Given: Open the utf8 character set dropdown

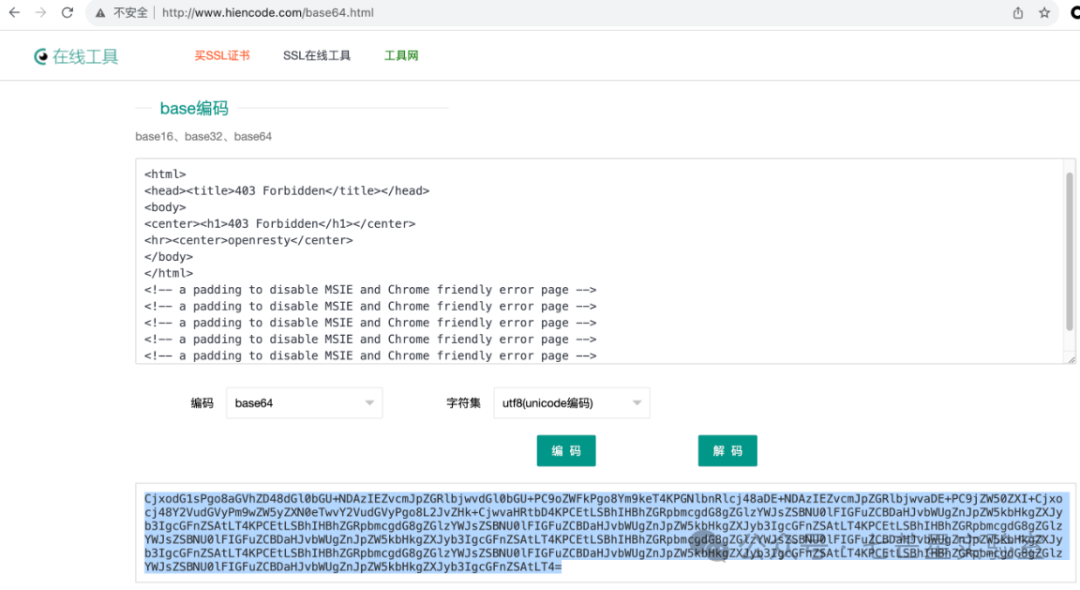Looking at the screenshot, I should point(571,402).
